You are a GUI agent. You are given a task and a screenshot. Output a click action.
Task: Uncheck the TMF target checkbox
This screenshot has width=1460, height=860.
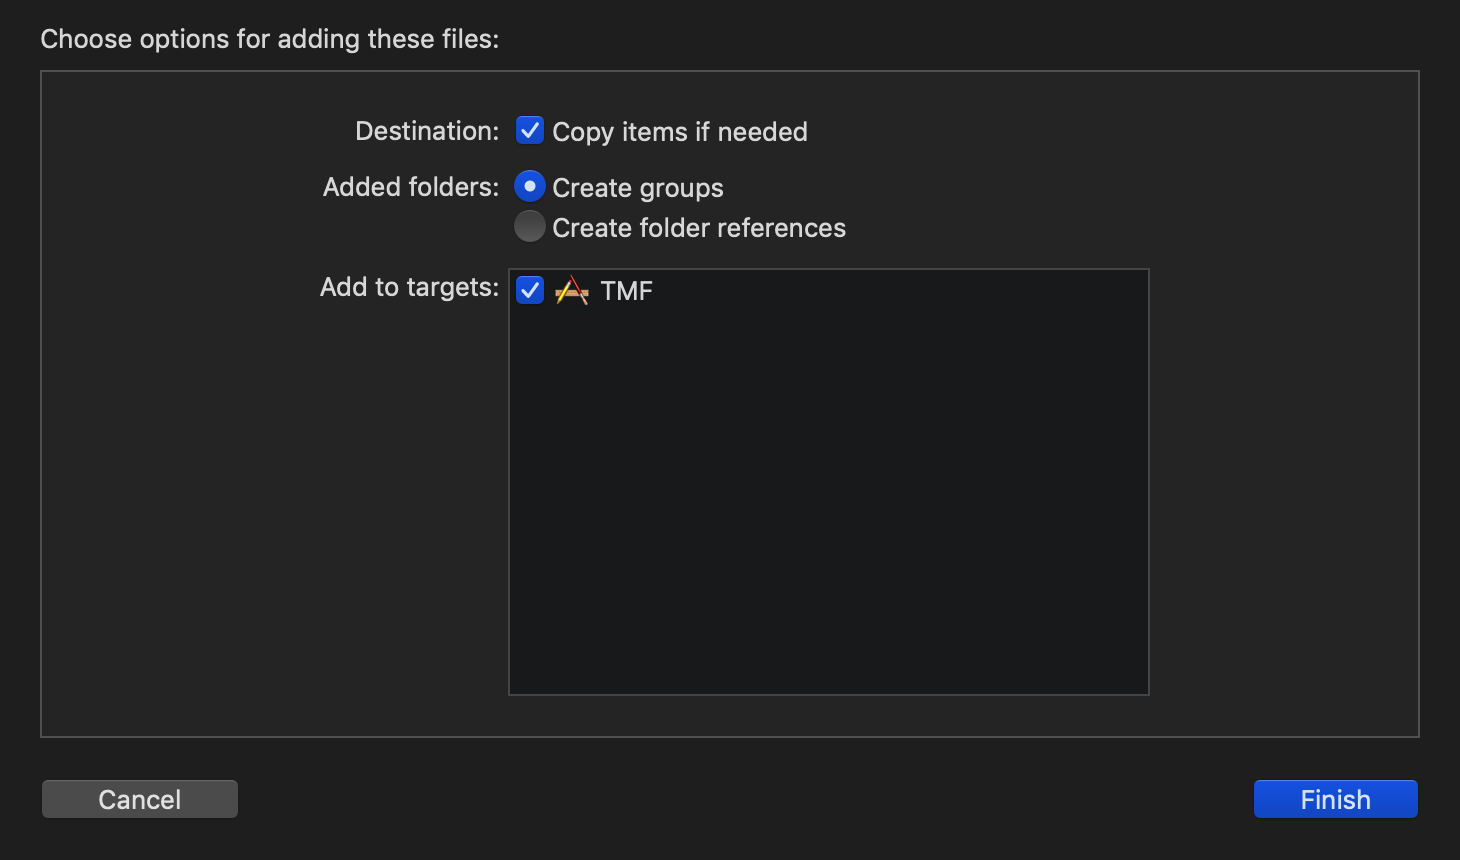pyautogui.click(x=529, y=290)
